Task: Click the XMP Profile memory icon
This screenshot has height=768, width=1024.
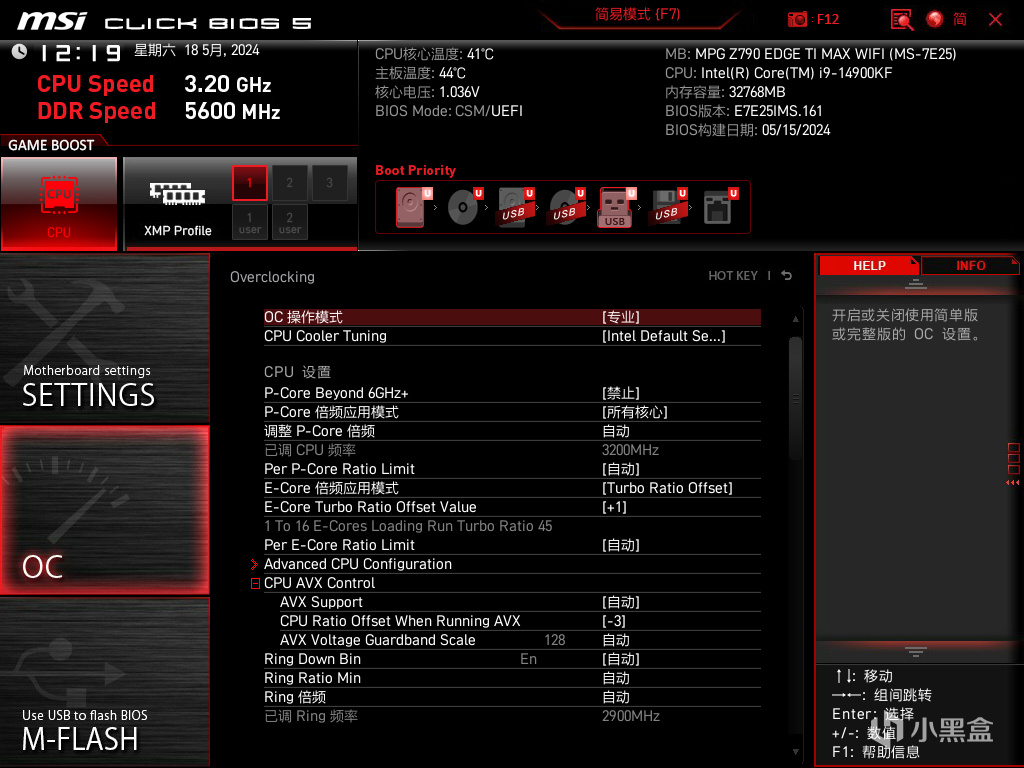Action: click(x=178, y=194)
